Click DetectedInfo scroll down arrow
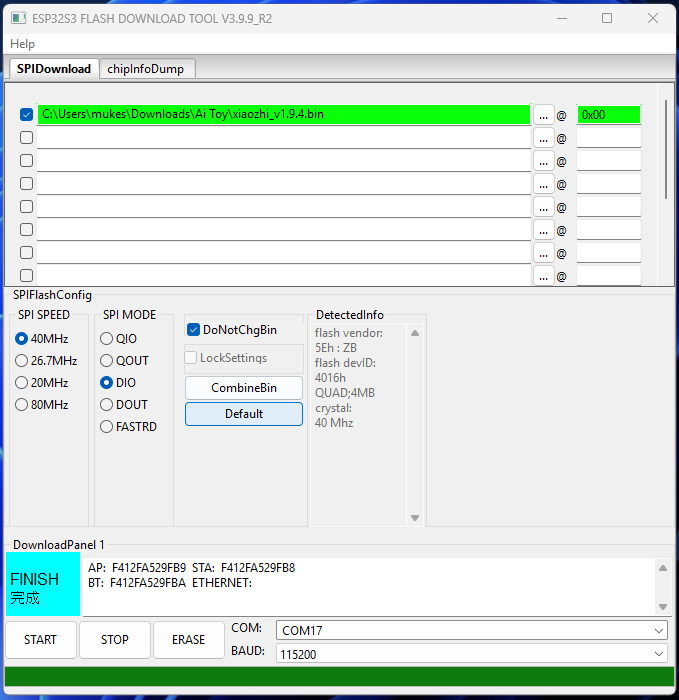 [x=415, y=518]
